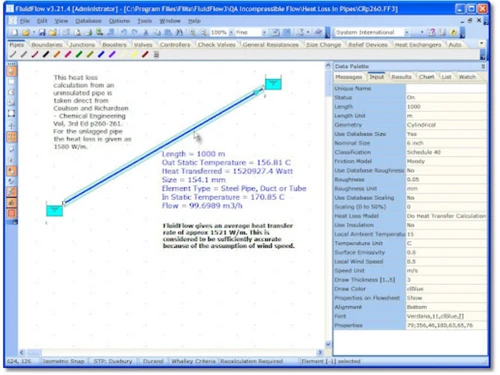Screen dimensions: 500x375
Task: Select the bright yellow pipe icon
Action: click(x=134, y=54)
